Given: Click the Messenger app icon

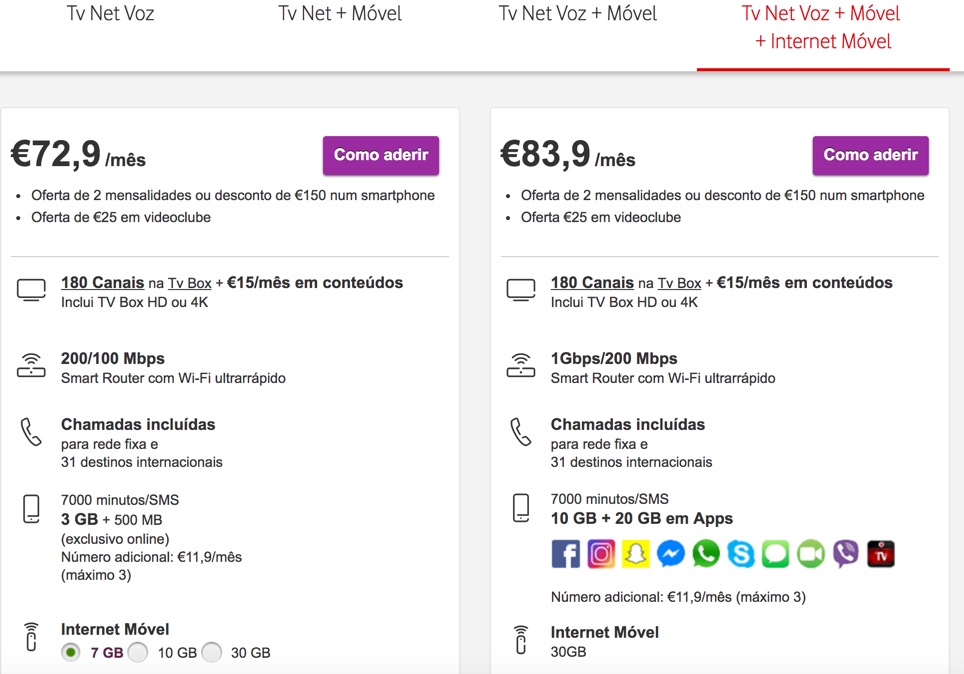Looking at the screenshot, I should coord(671,554).
